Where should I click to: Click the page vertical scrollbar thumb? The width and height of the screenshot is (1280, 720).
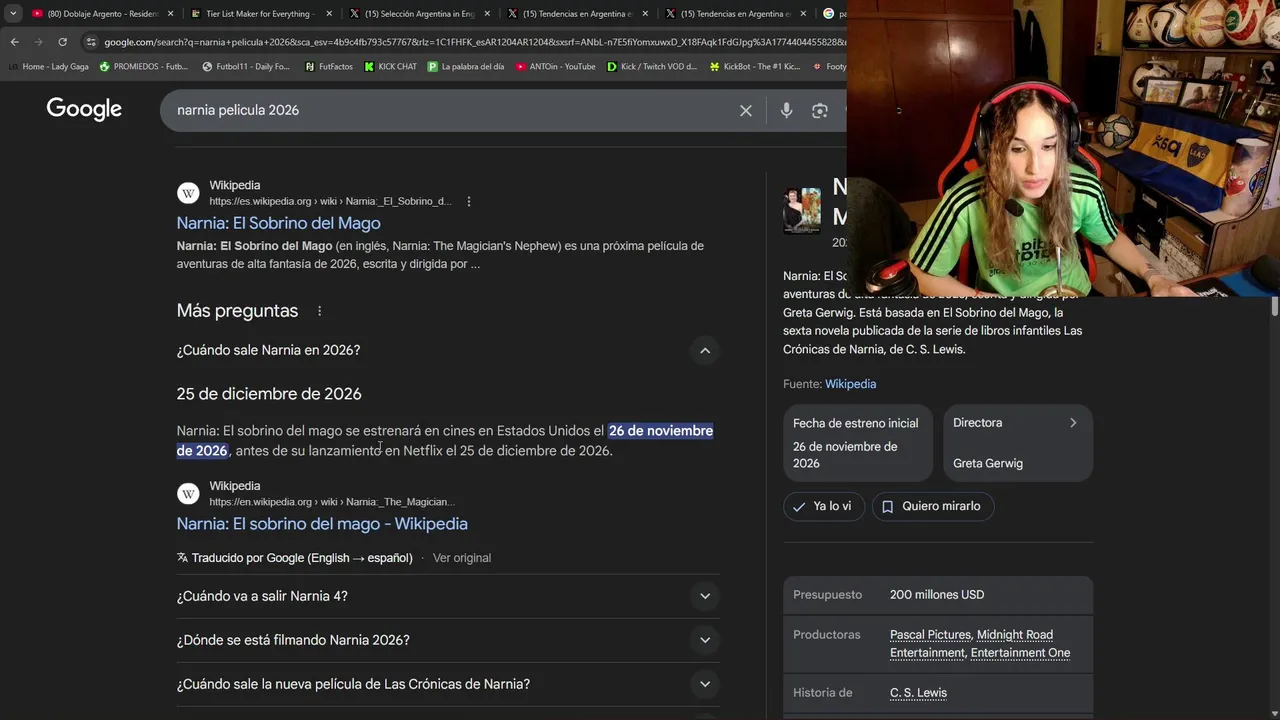point(1274,306)
